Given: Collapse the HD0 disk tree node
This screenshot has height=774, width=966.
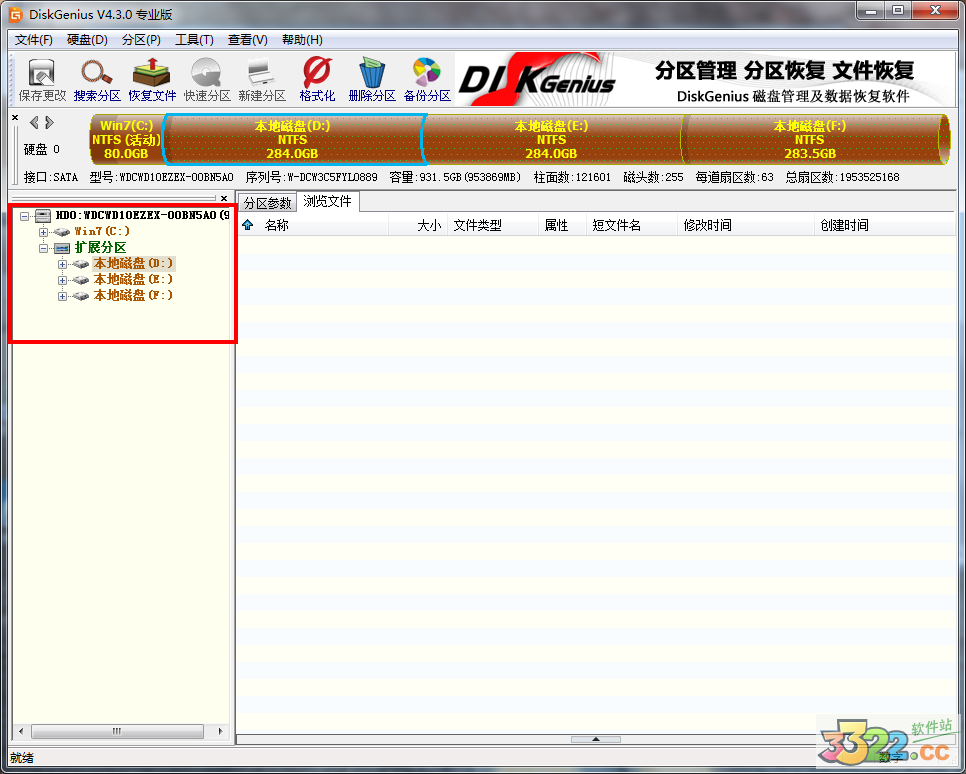Looking at the screenshot, I should pyautogui.click(x=24, y=216).
